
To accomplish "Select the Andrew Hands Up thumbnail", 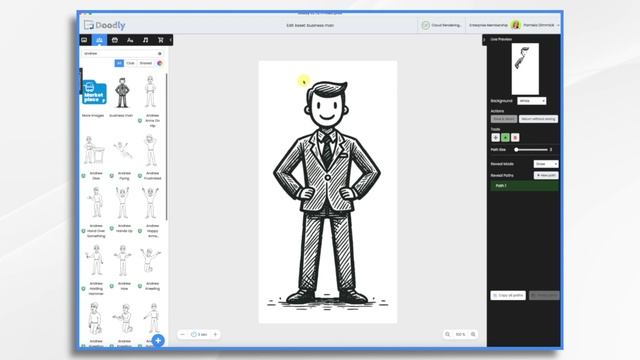I will point(122,202).
